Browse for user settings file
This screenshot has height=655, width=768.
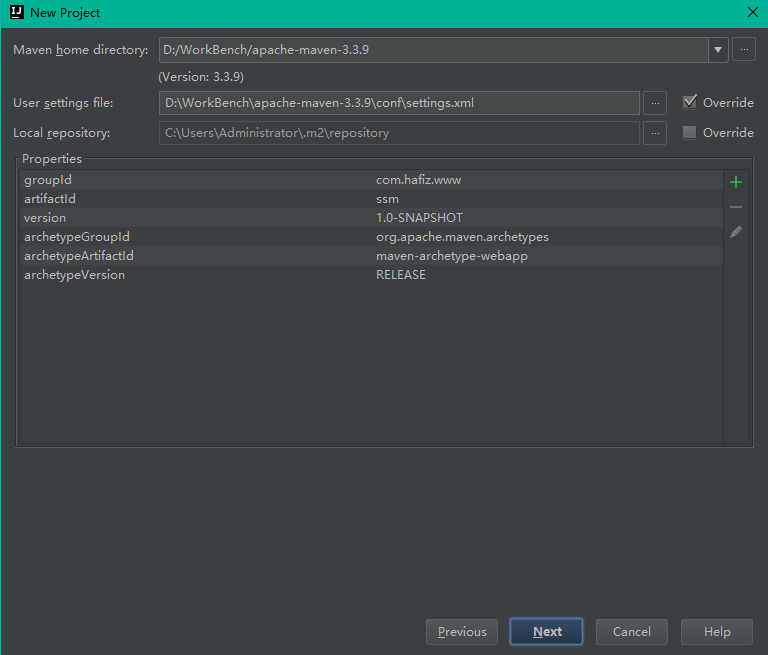pos(655,103)
